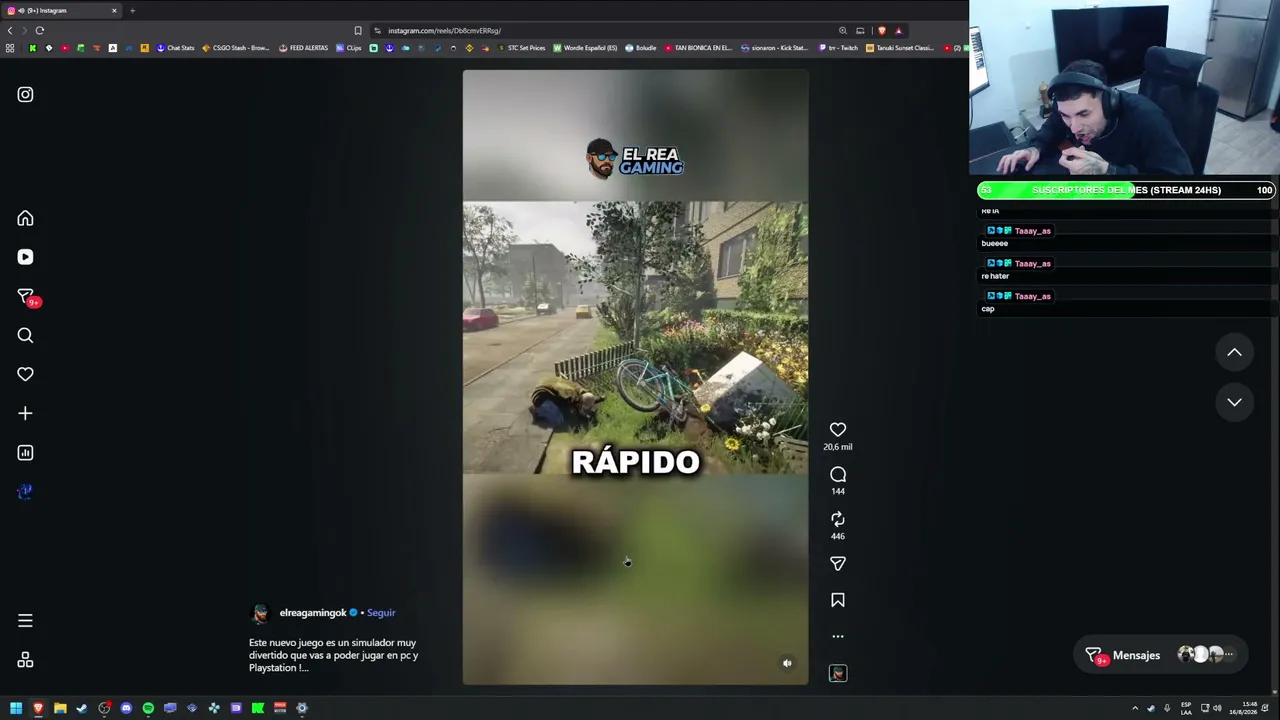Expand the truncated reel caption text
Screen dimensions: 1280x720
click(334, 655)
